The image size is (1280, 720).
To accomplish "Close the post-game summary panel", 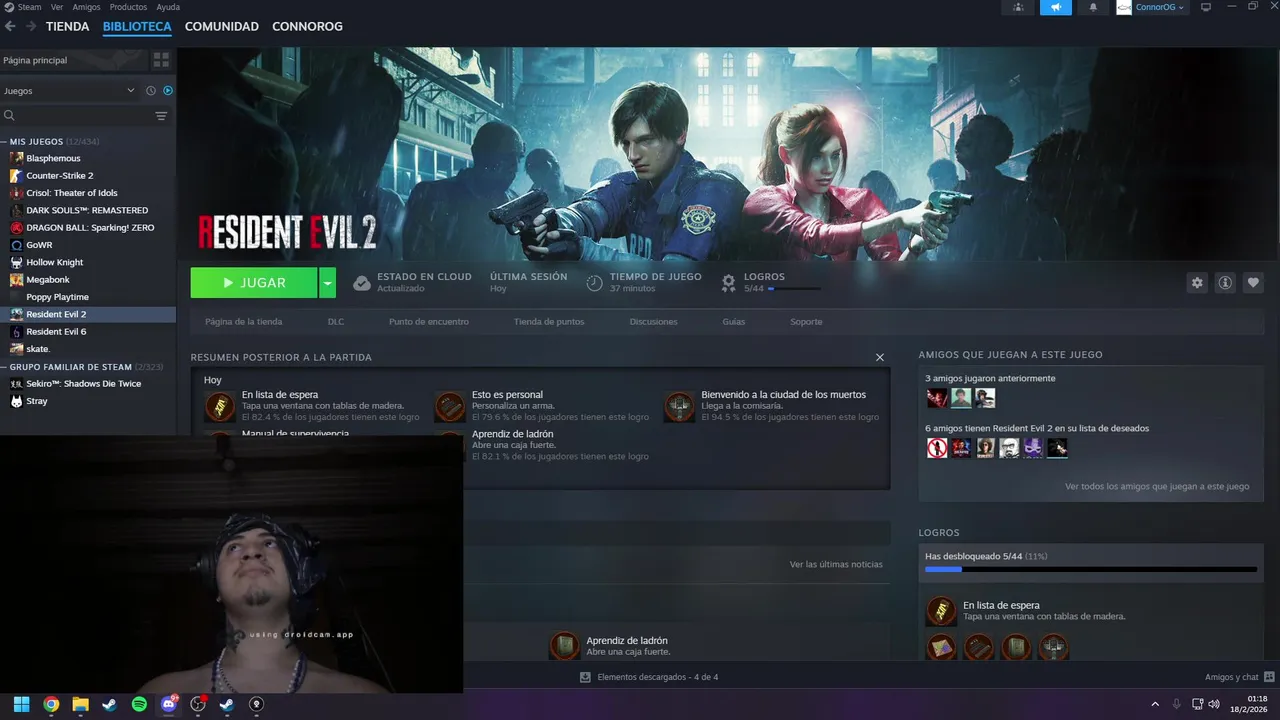I will click(880, 357).
